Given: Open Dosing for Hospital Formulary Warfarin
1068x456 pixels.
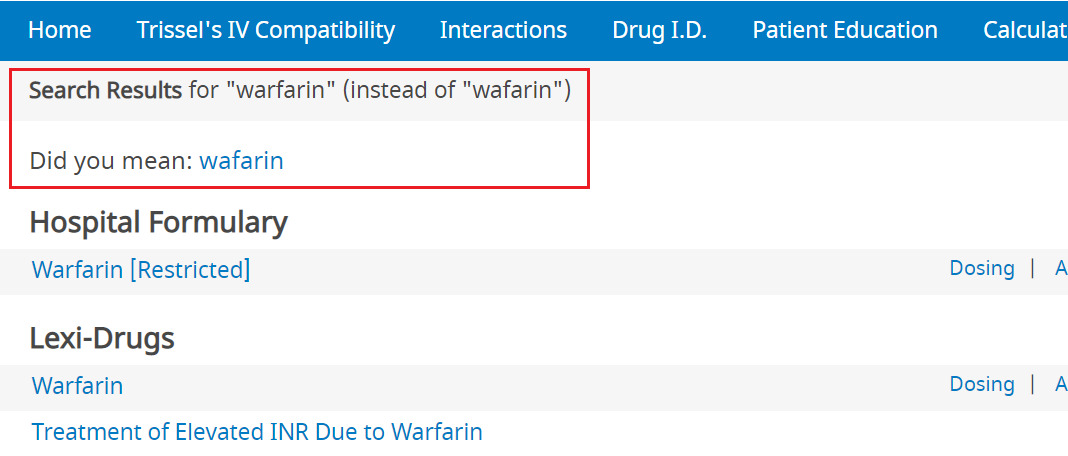Looking at the screenshot, I should point(981,268).
